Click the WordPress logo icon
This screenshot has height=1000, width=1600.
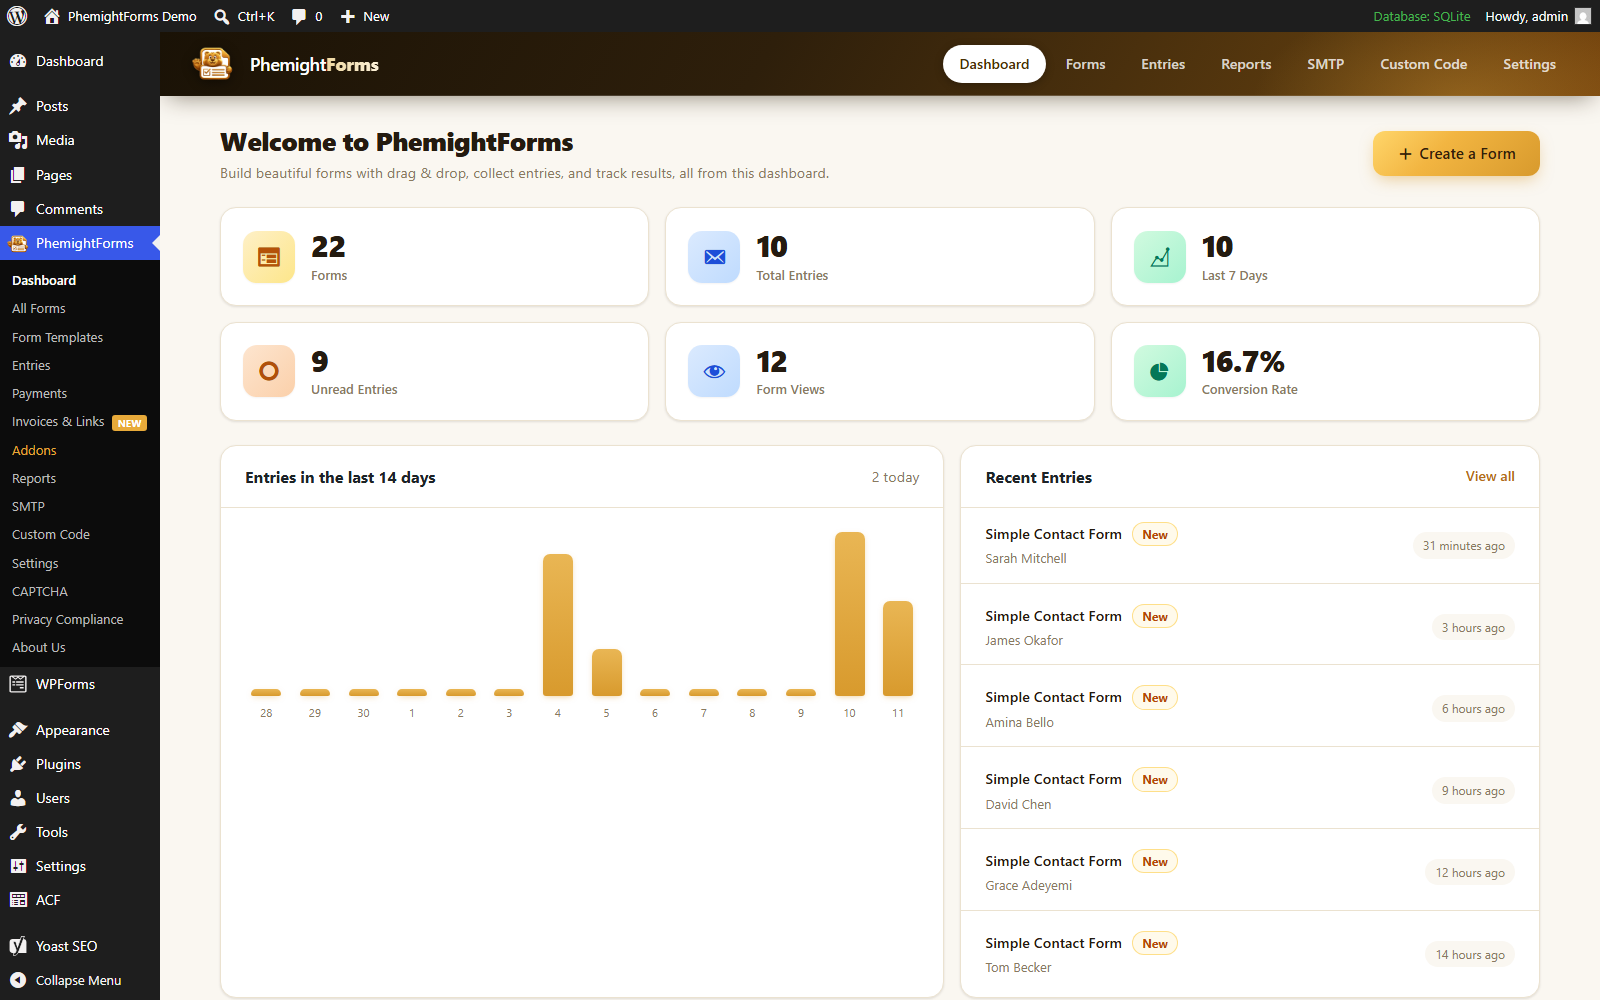(17, 16)
